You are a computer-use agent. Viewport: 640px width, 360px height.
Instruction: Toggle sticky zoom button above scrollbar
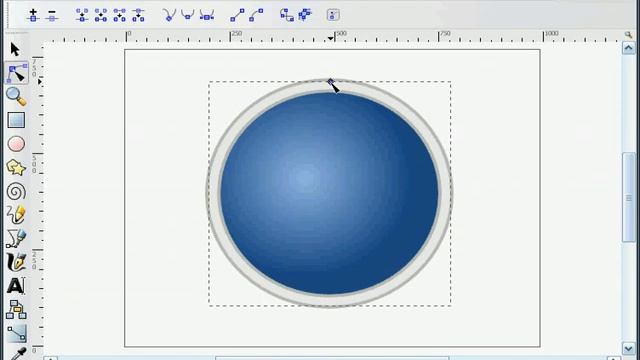point(628,35)
